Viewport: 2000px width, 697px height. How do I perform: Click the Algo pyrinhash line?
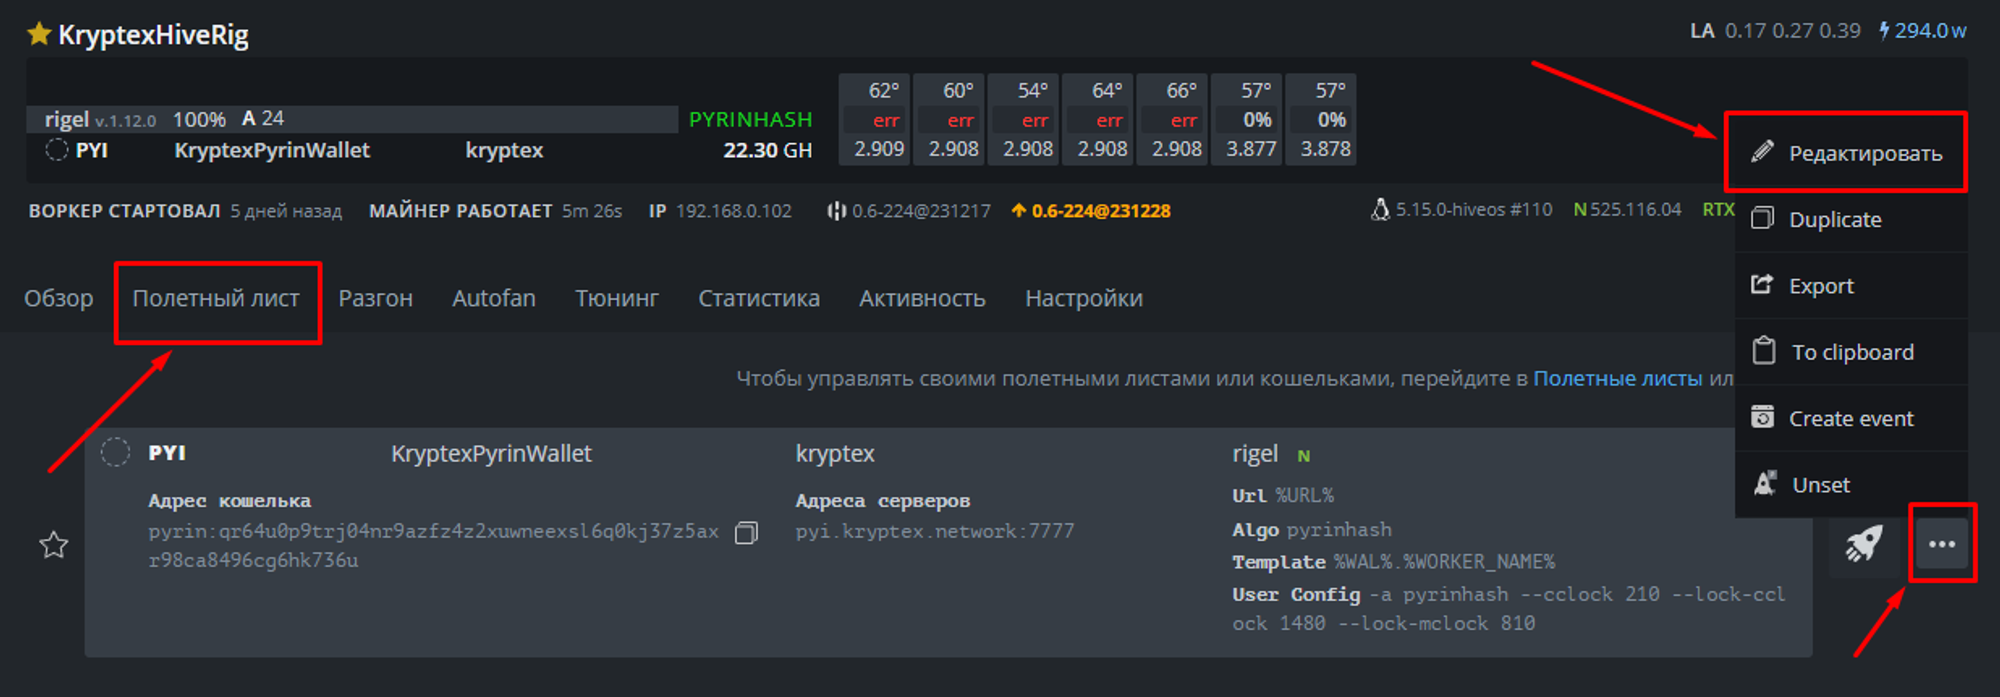1312,529
